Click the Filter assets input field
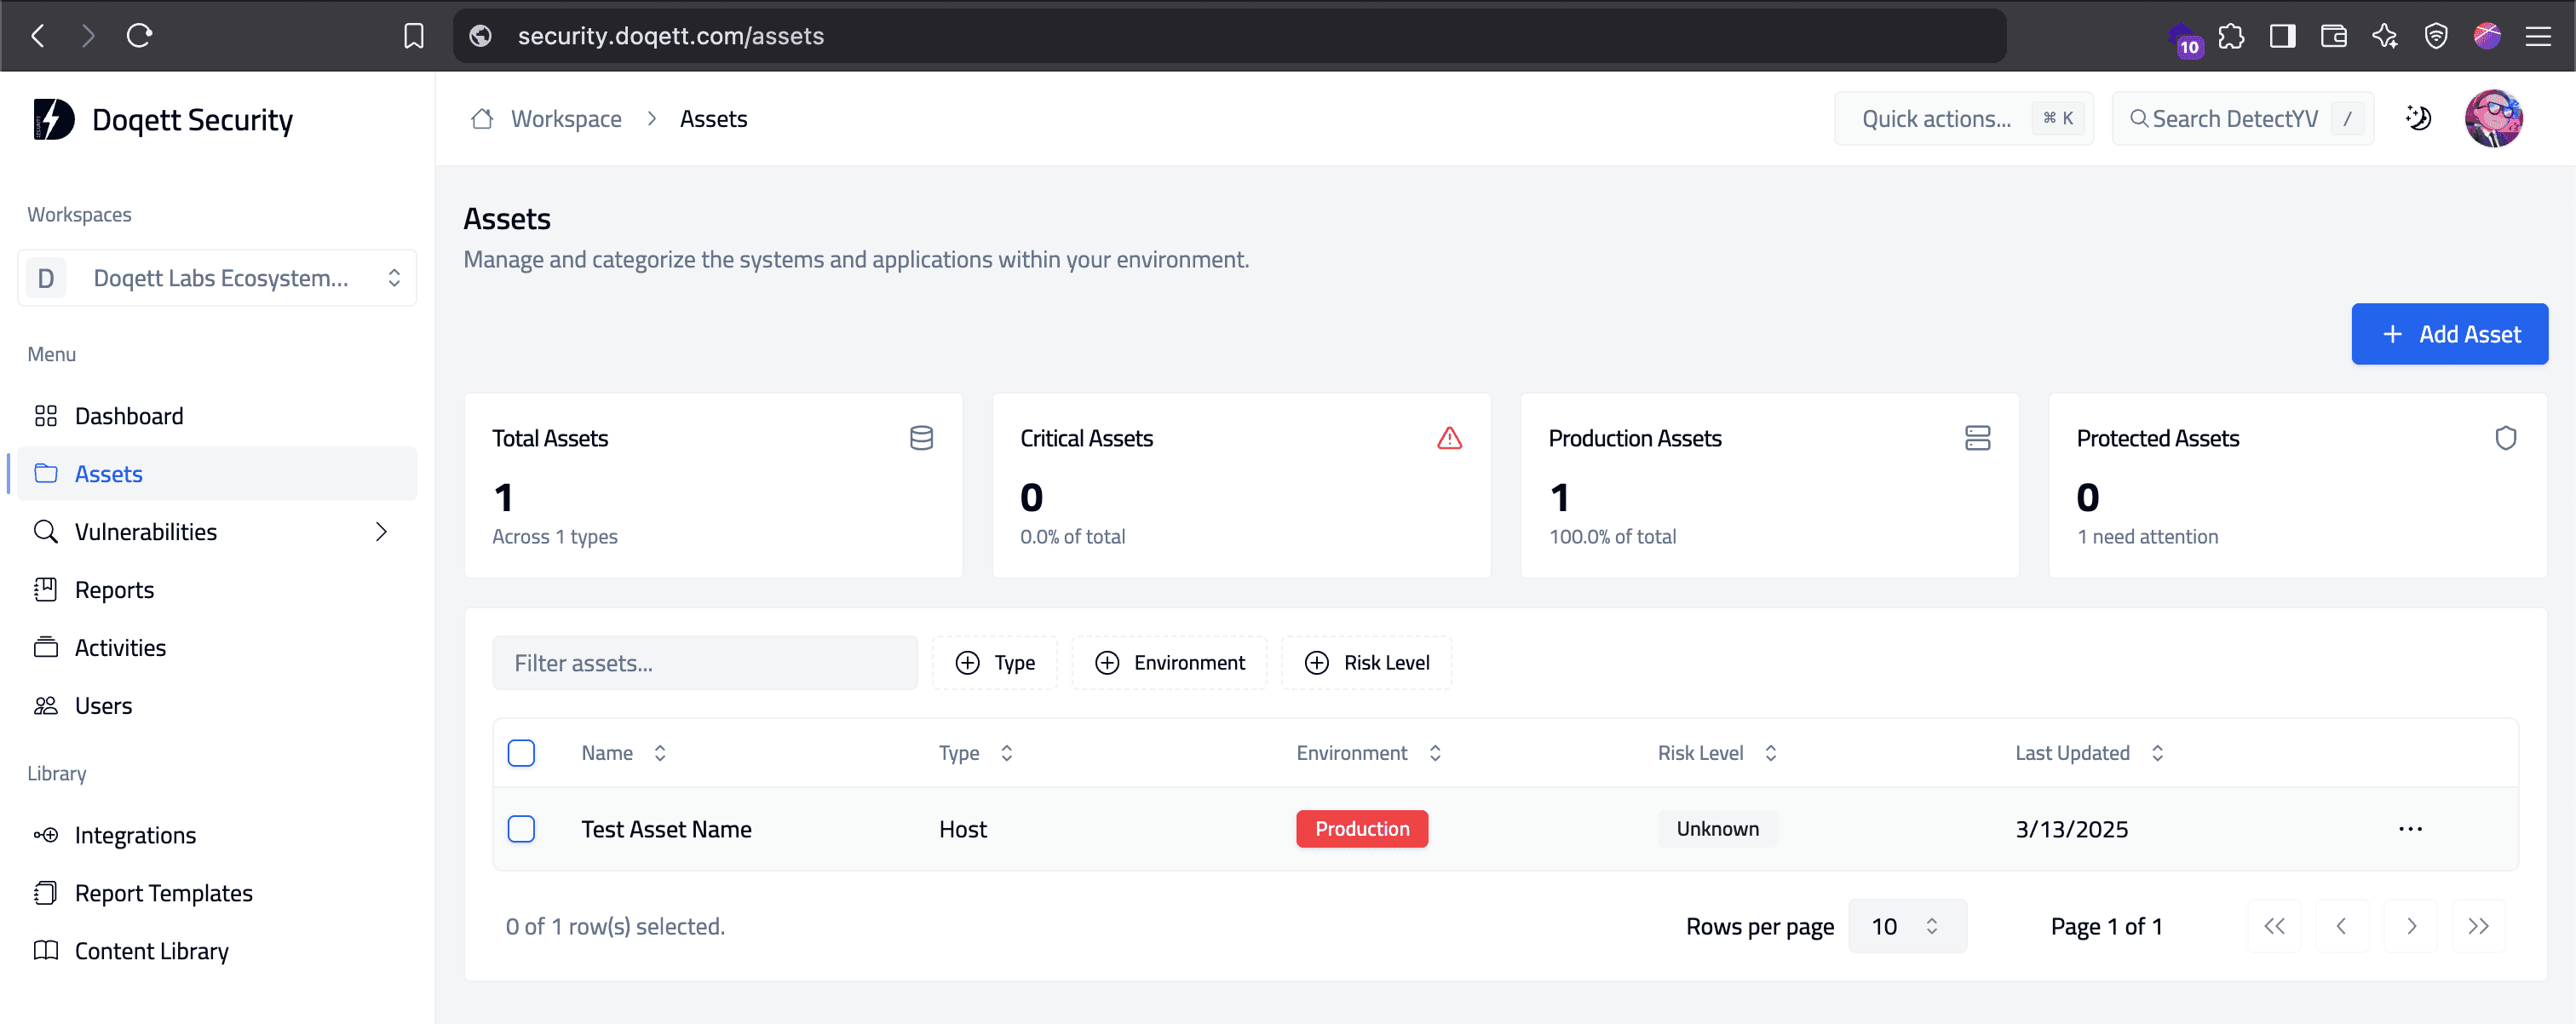 point(705,662)
